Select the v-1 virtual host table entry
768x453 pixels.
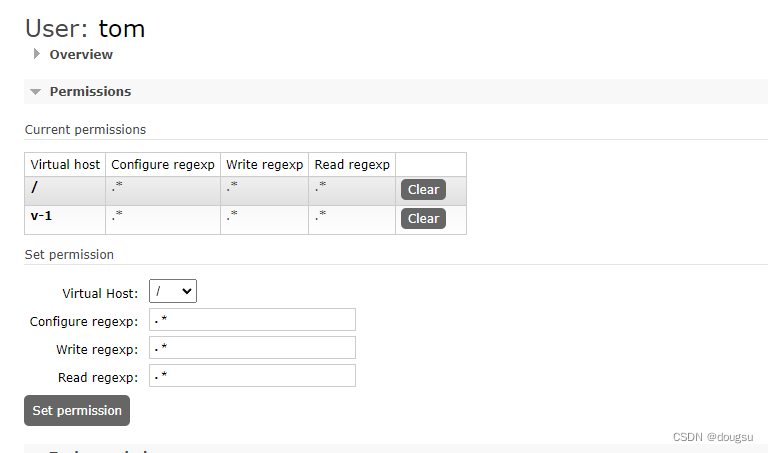tap(41, 216)
